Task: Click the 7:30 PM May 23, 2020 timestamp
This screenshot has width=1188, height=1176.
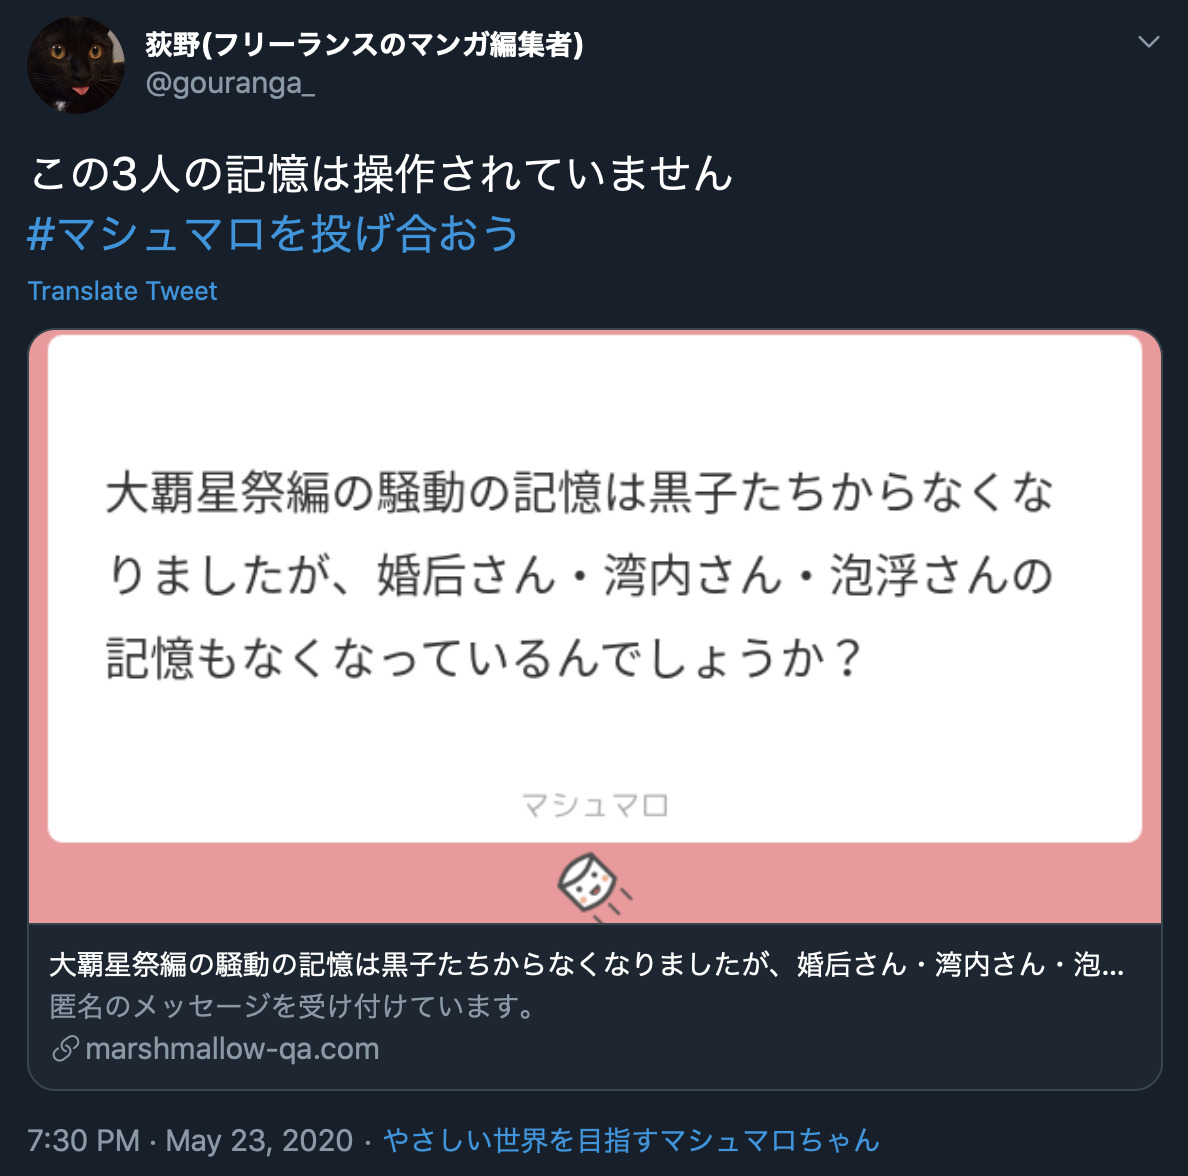Action: 190,1140
